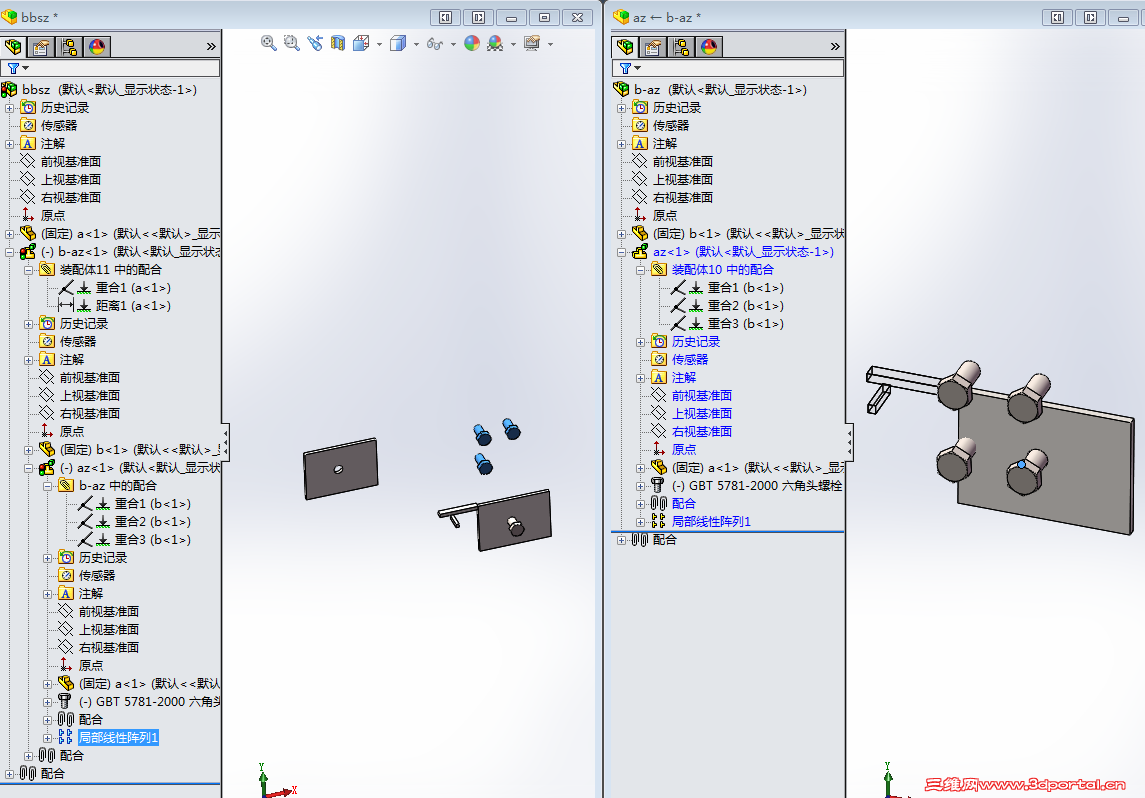Screen dimensions: 1145x798
Task: Toggle the bbsz panel collapse handle
Action: (226, 442)
